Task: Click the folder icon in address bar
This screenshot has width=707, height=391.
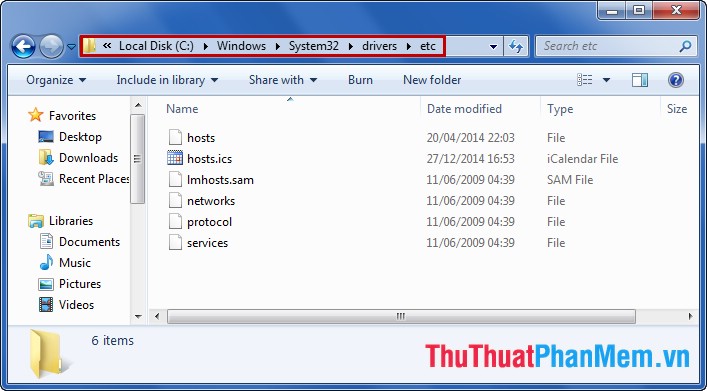Action: pyautogui.click(x=90, y=46)
